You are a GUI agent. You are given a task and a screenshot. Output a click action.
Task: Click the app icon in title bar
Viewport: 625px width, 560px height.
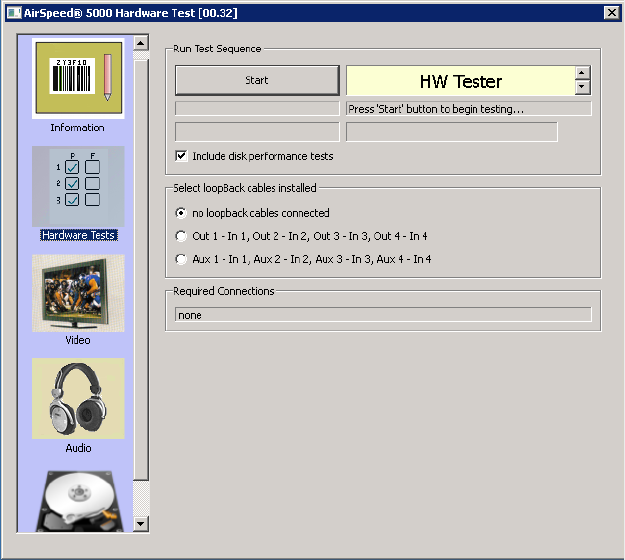[14, 13]
